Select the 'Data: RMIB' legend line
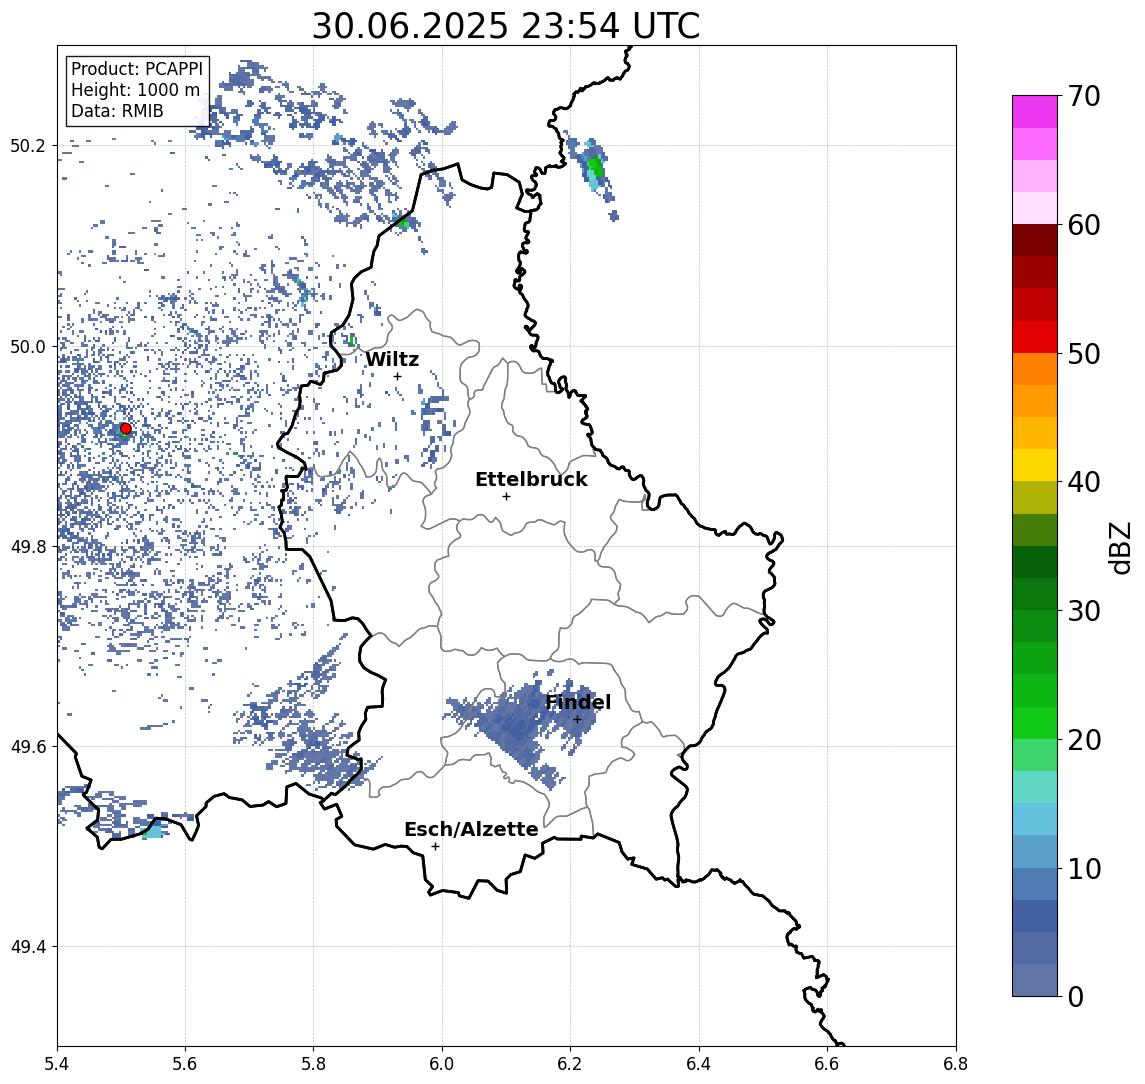This screenshot has width=1145, height=1084. (117, 111)
